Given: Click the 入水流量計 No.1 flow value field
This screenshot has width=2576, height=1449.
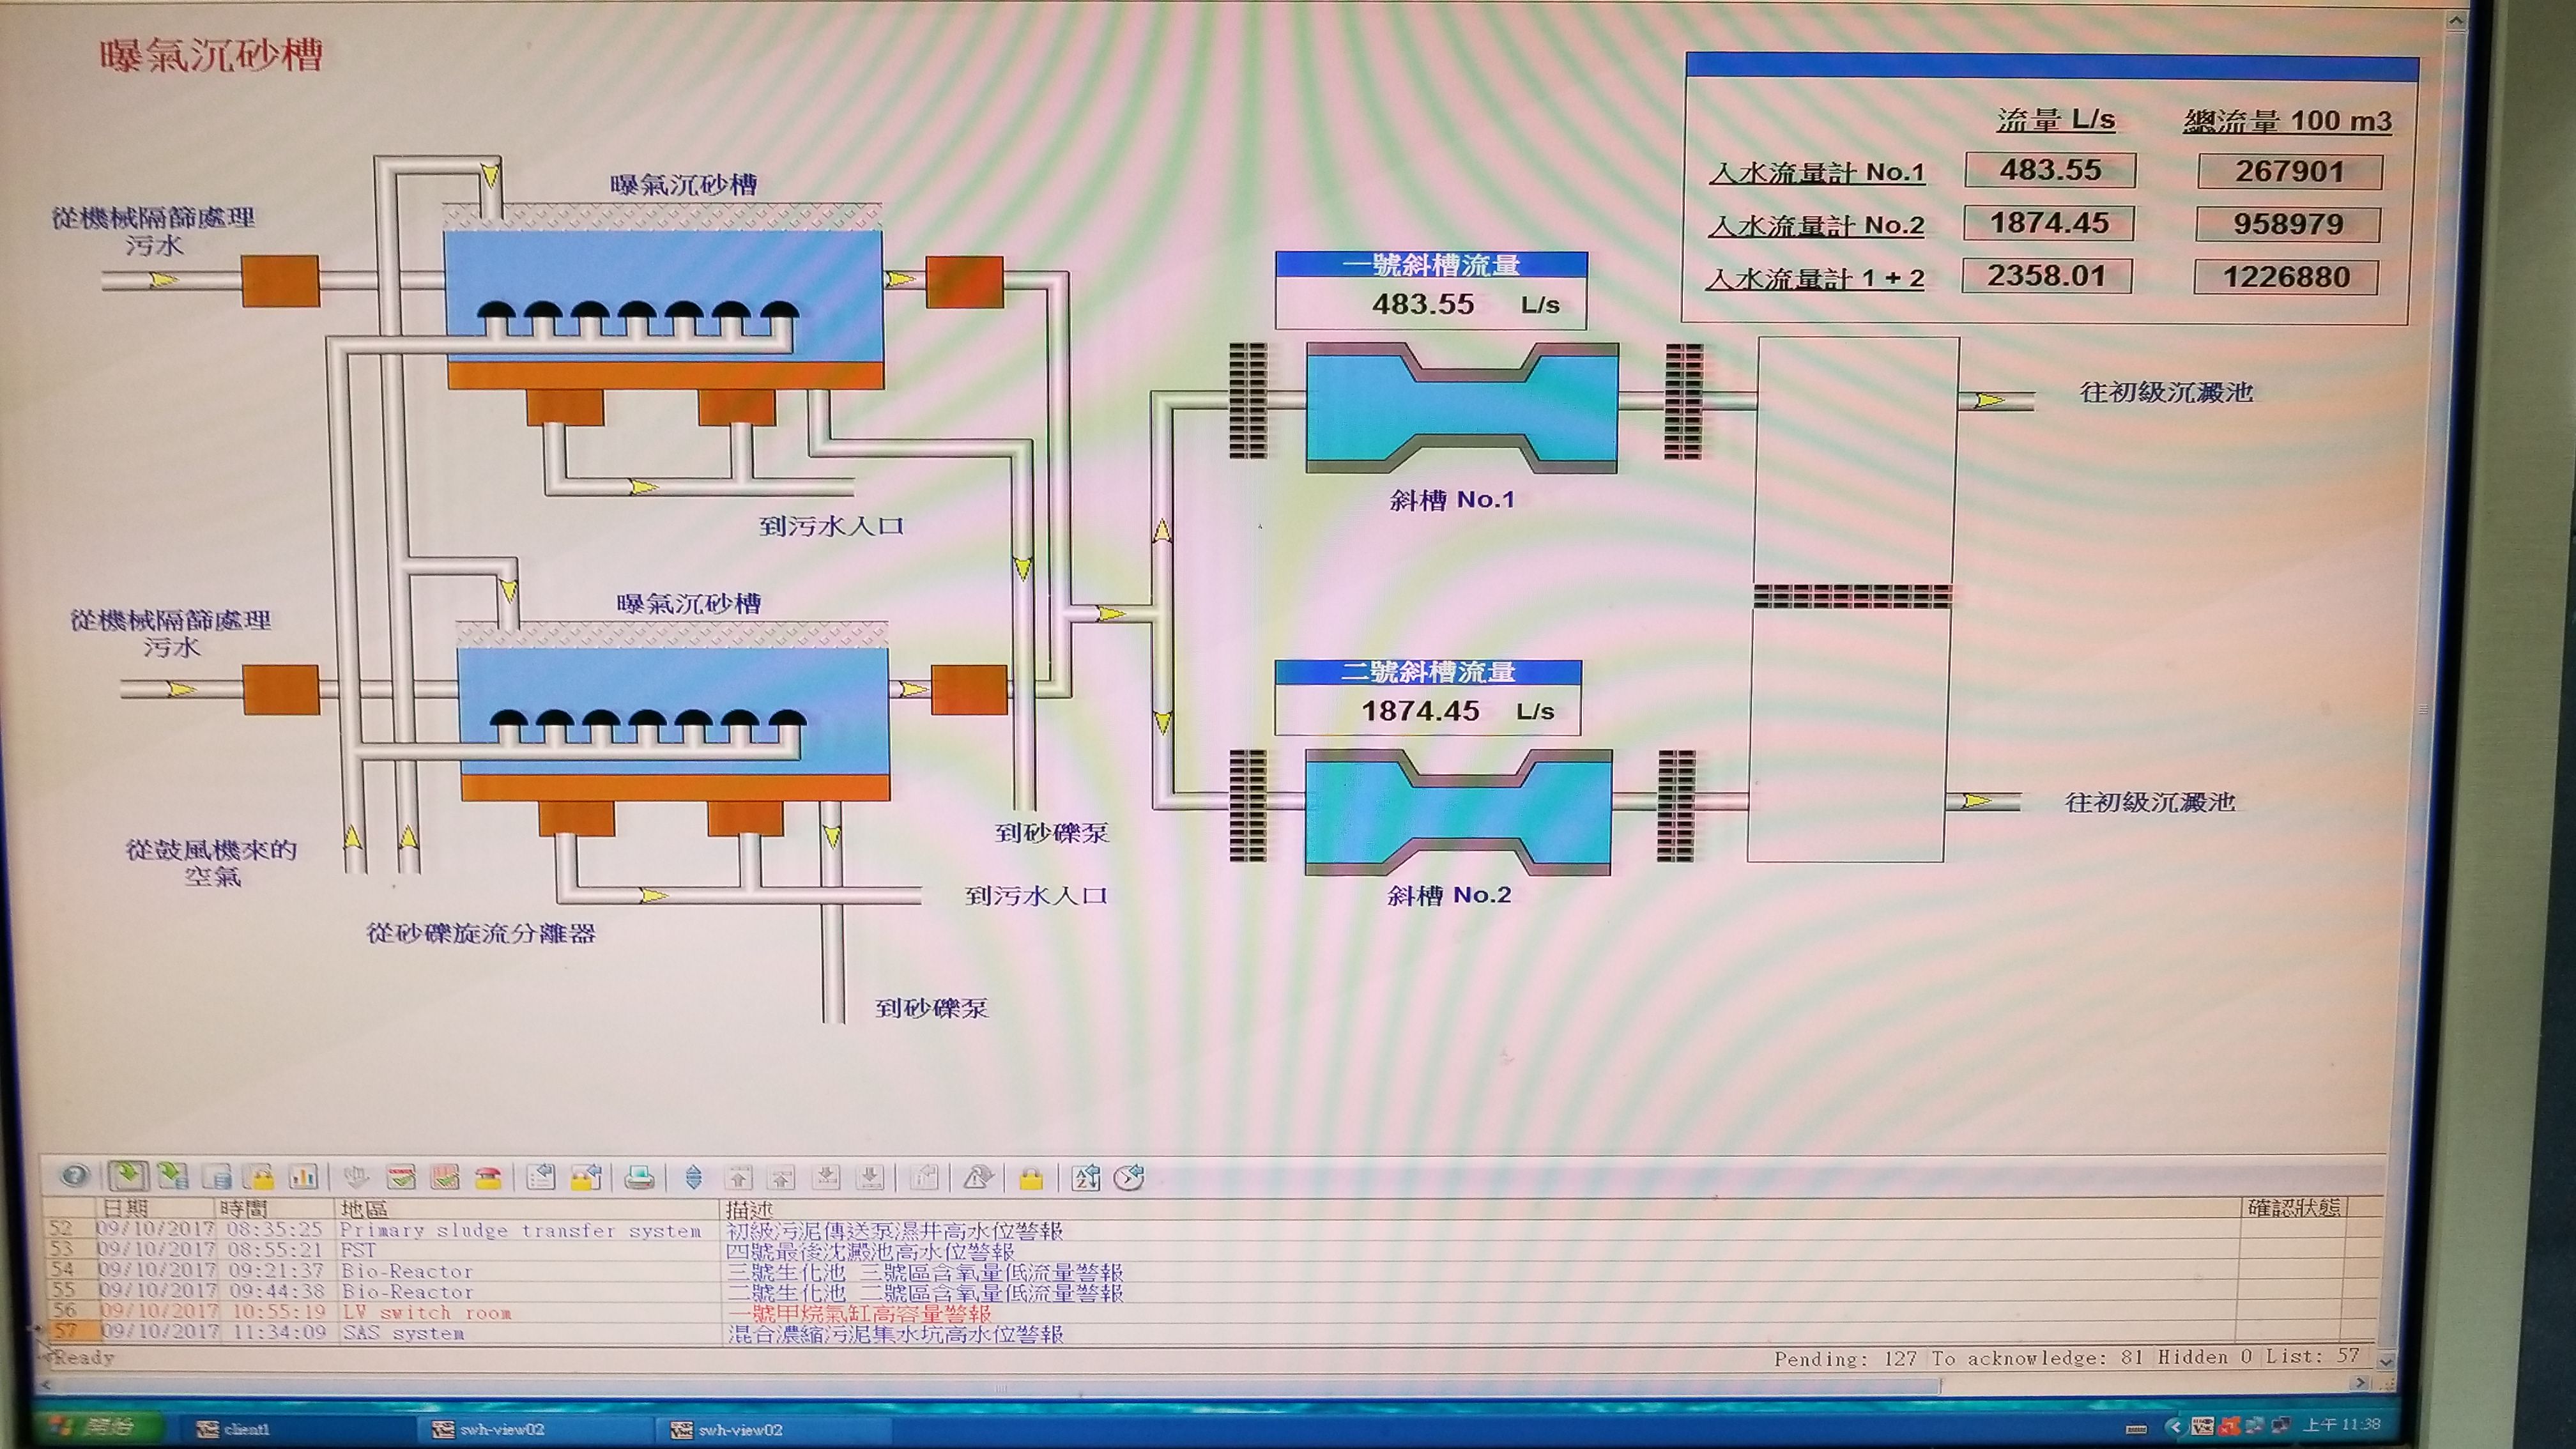Looking at the screenshot, I should tap(2050, 170).
